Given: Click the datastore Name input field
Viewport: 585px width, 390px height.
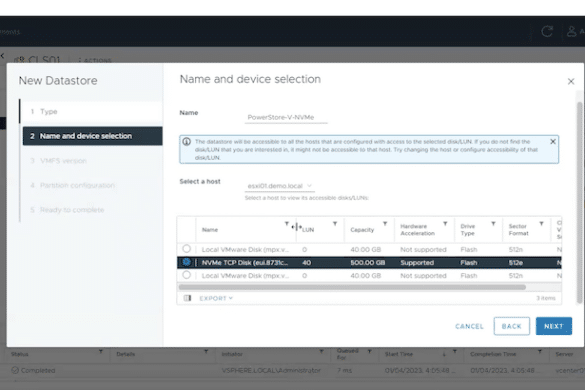Looking at the screenshot, I should (x=286, y=117).
